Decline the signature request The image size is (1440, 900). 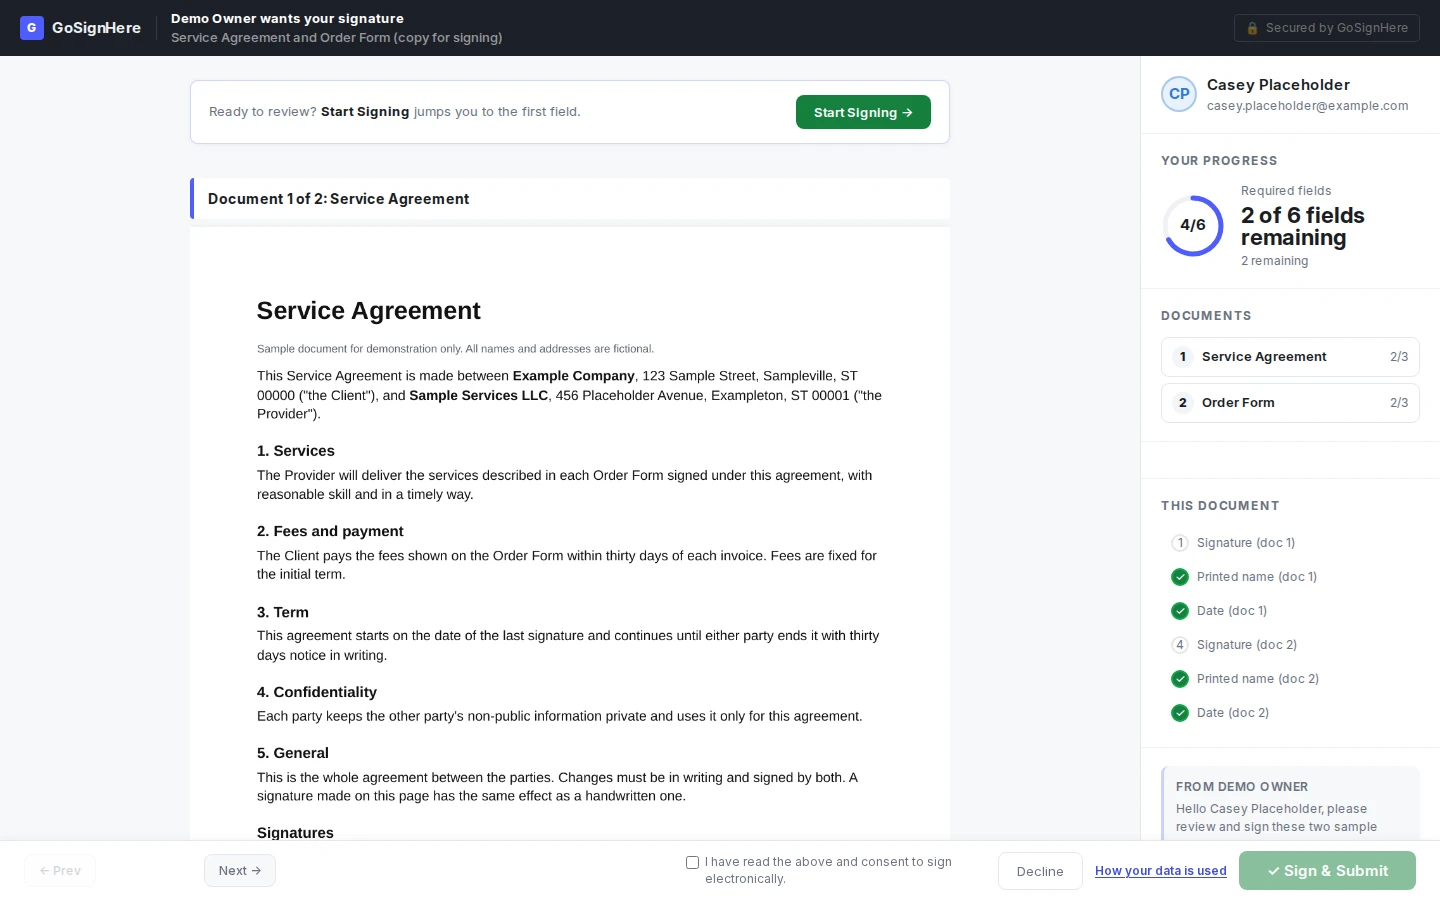click(1040, 871)
